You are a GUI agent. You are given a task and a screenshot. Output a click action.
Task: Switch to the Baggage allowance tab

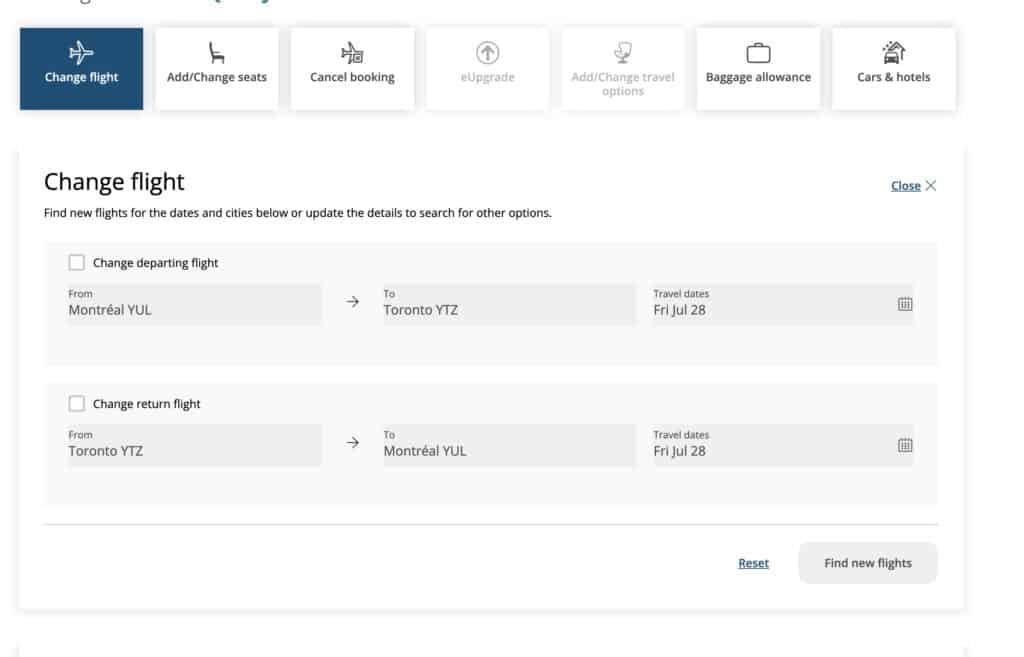click(x=758, y=68)
